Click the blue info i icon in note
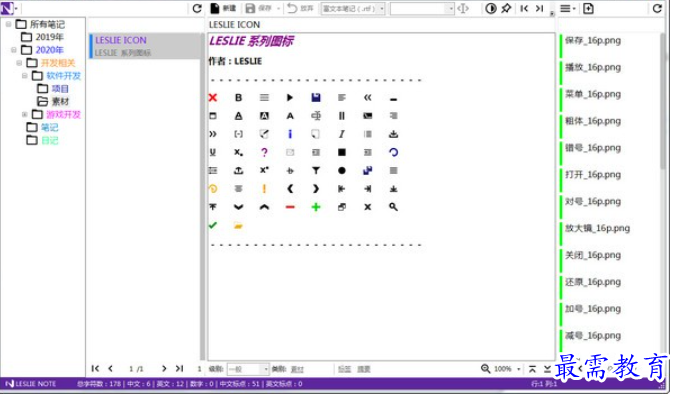Image resolution: width=676 pixels, height=398 pixels. tap(290, 134)
